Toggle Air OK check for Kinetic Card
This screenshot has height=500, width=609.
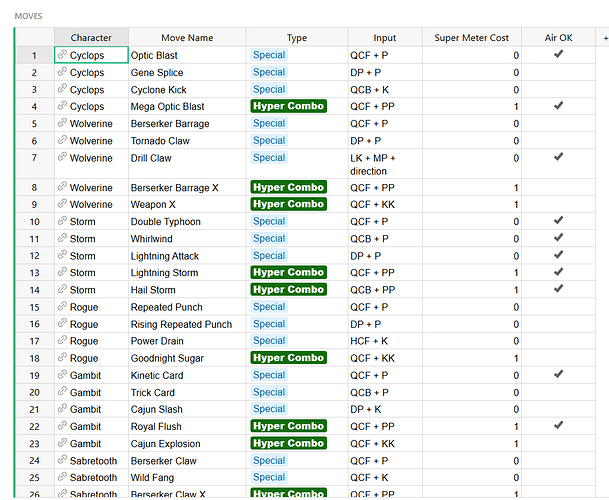[559, 374]
